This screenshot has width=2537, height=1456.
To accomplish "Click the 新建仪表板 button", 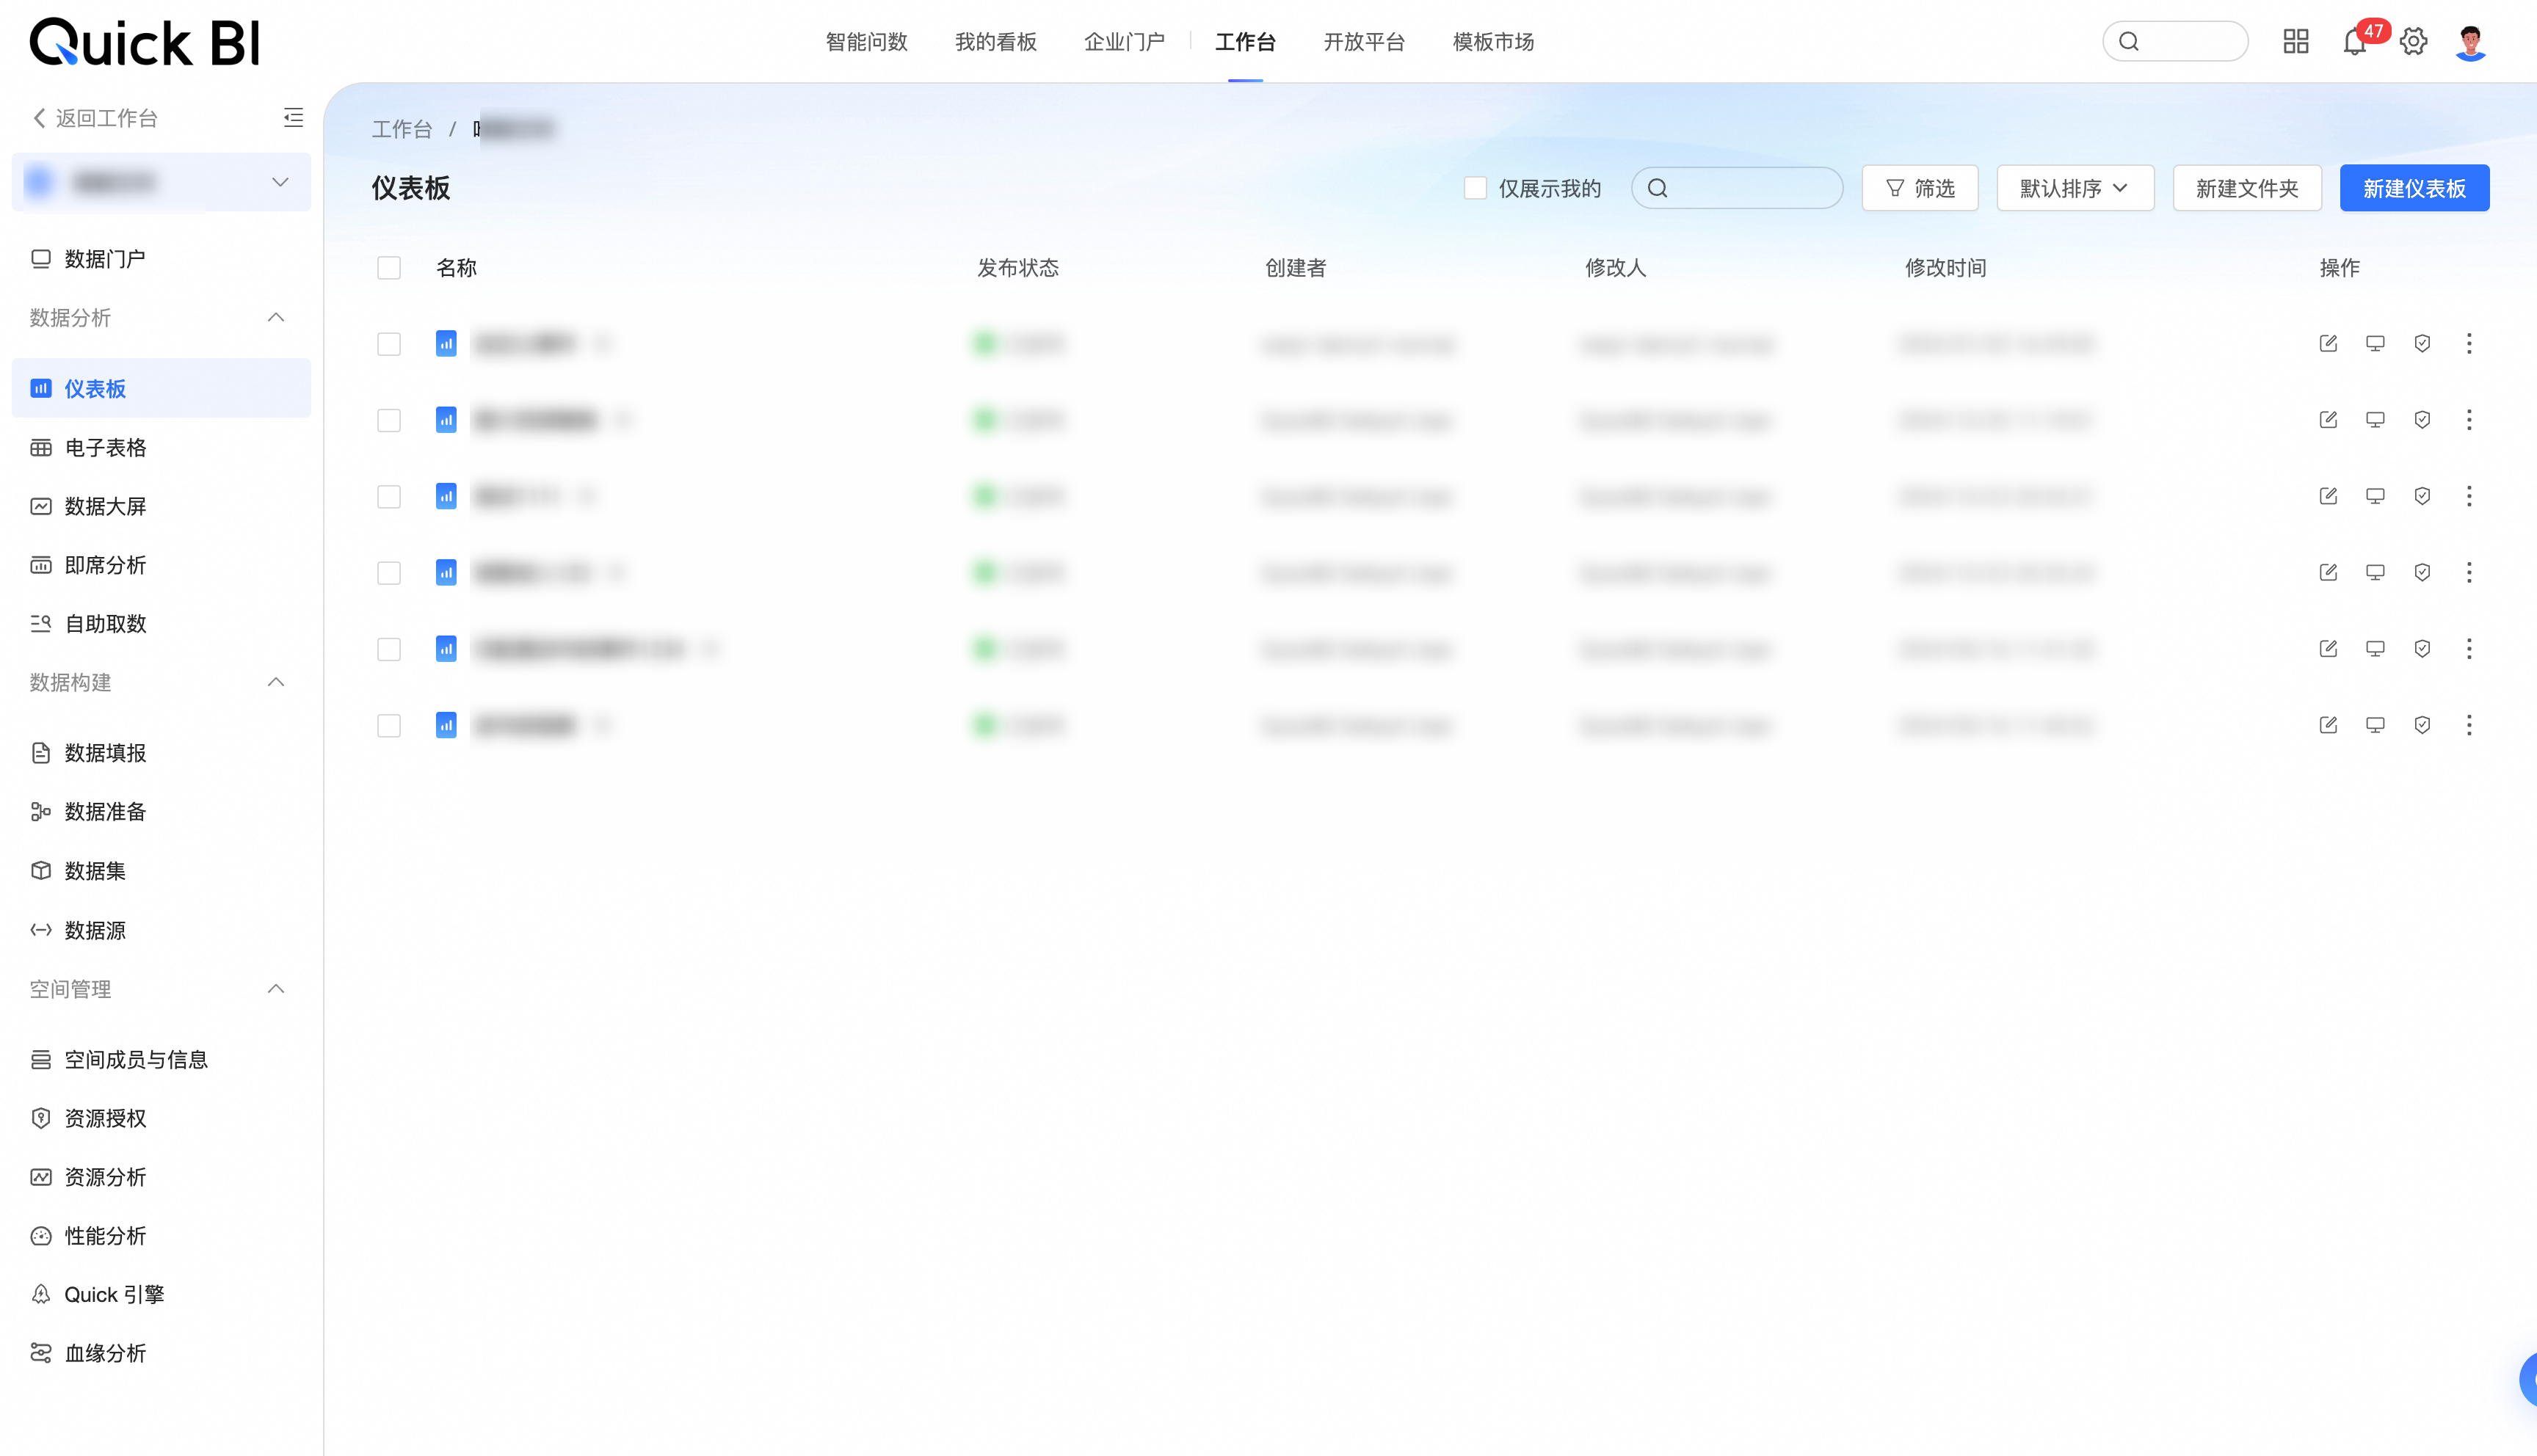I will tap(2414, 188).
